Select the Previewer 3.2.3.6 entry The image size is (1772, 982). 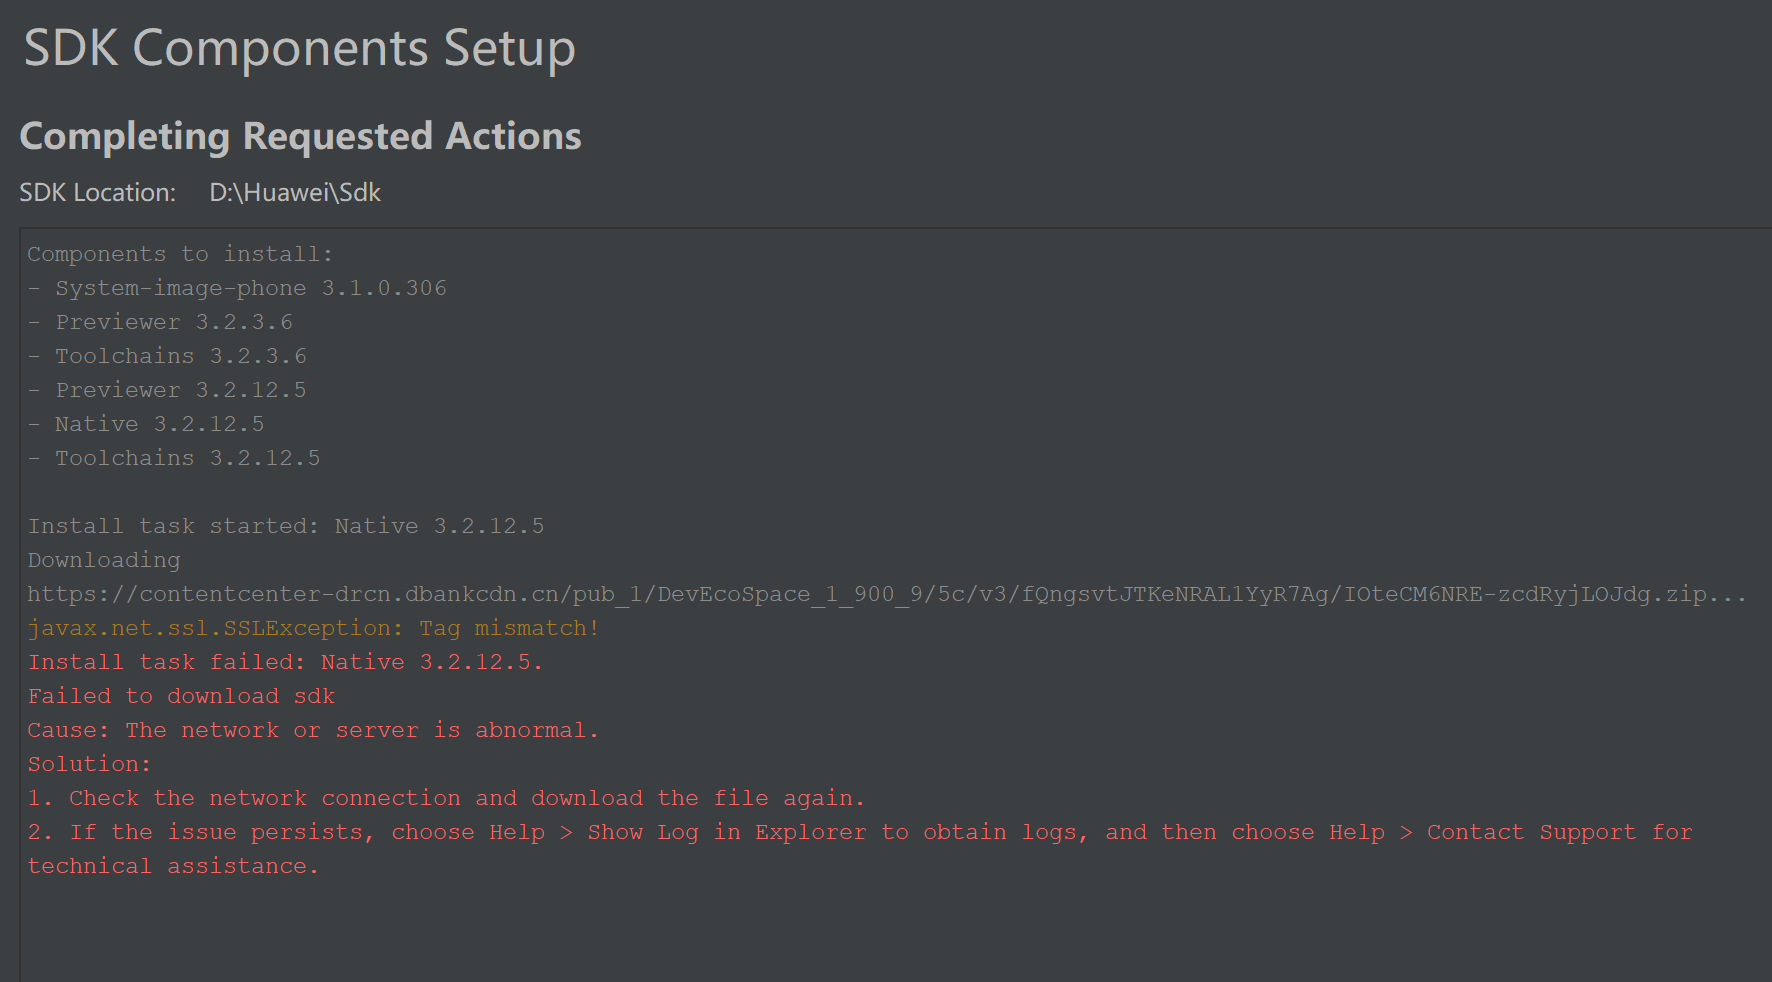point(160,322)
